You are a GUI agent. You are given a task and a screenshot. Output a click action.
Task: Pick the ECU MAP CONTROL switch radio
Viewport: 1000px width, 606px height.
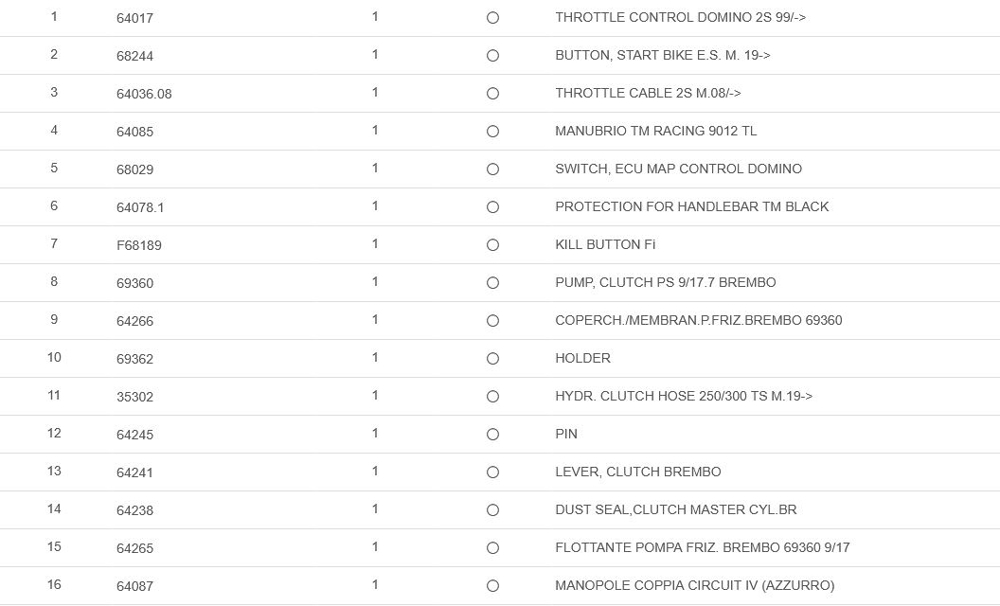tap(492, 170)
